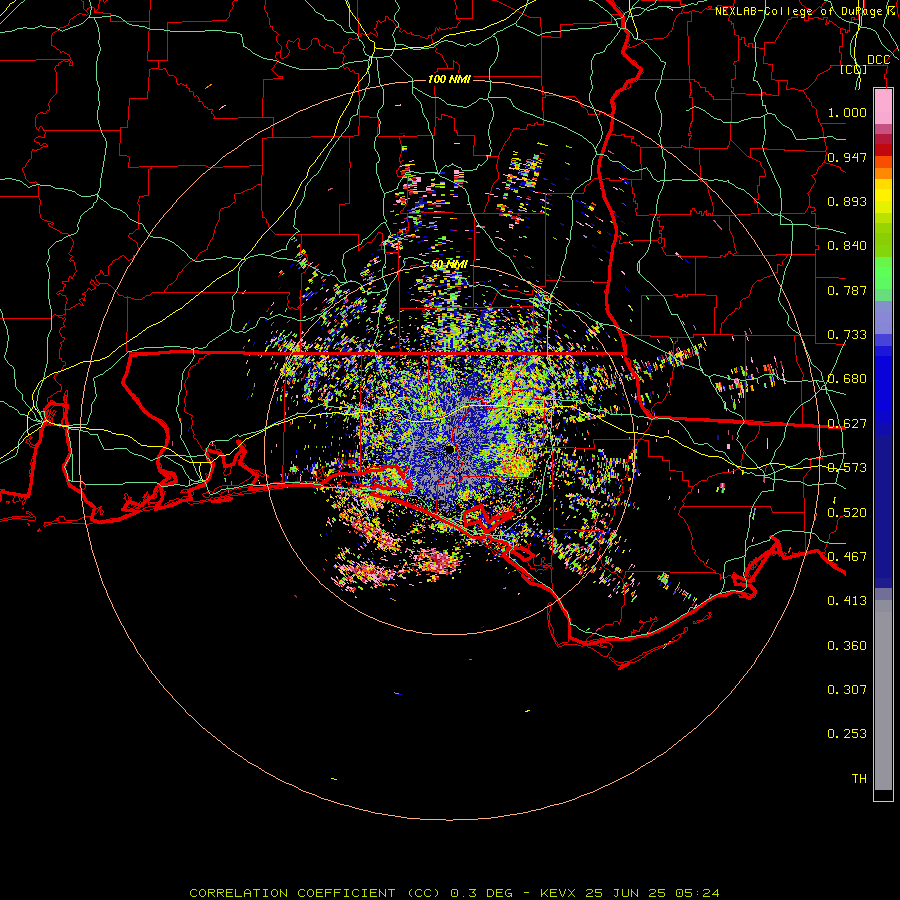Pick the light pink swatch atop the color bar

click(x=883, y=107)
